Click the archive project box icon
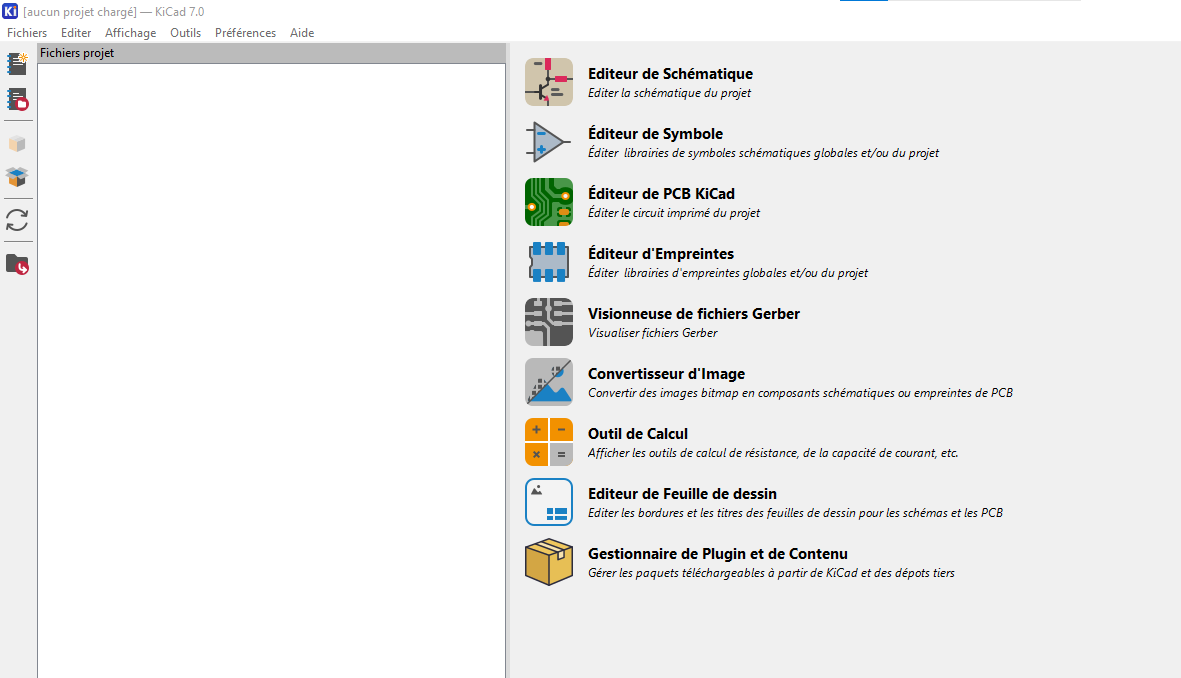Viewport: 1181px width, 678px height. point(17,143)
